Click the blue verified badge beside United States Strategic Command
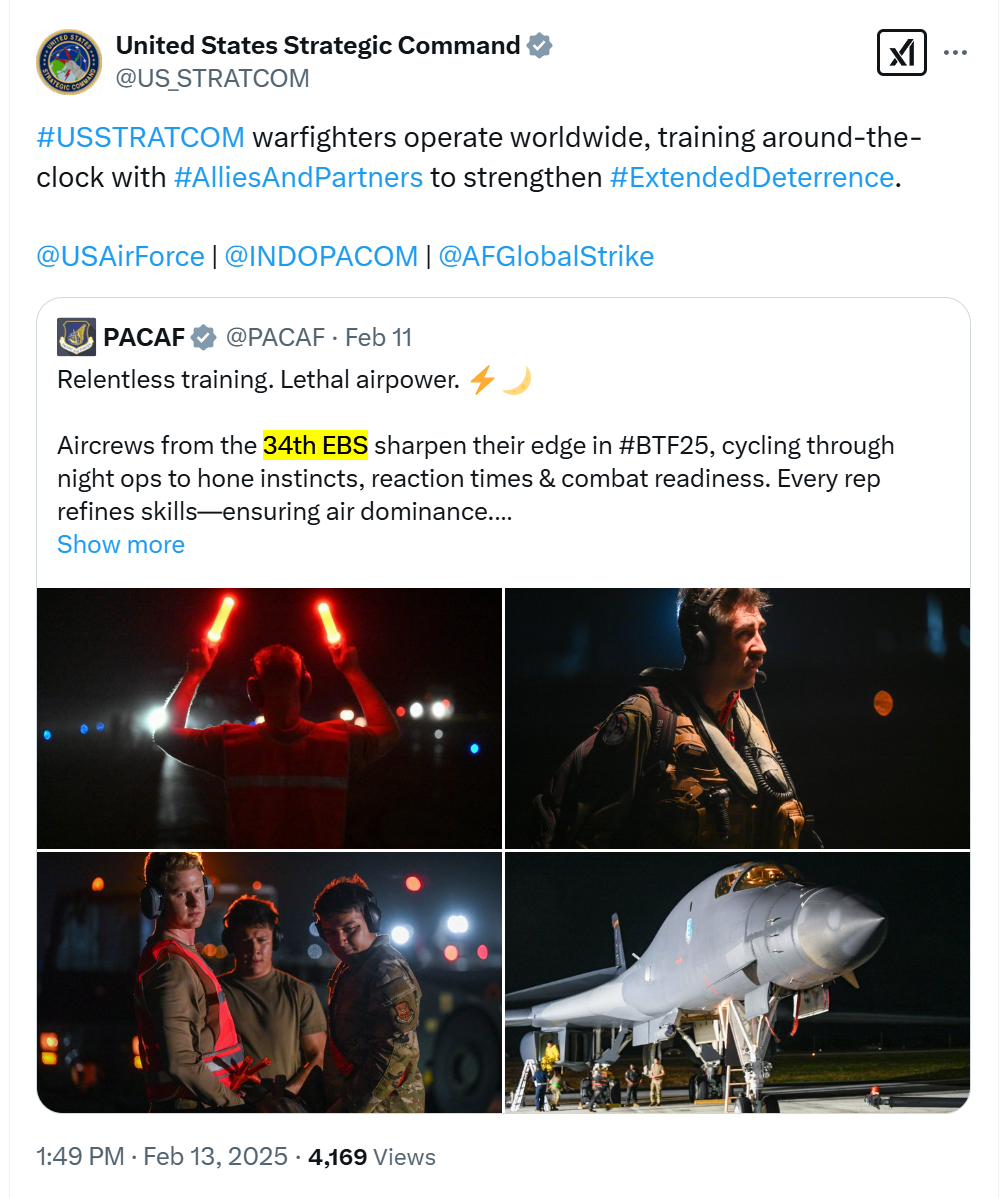 pos(540,46)
